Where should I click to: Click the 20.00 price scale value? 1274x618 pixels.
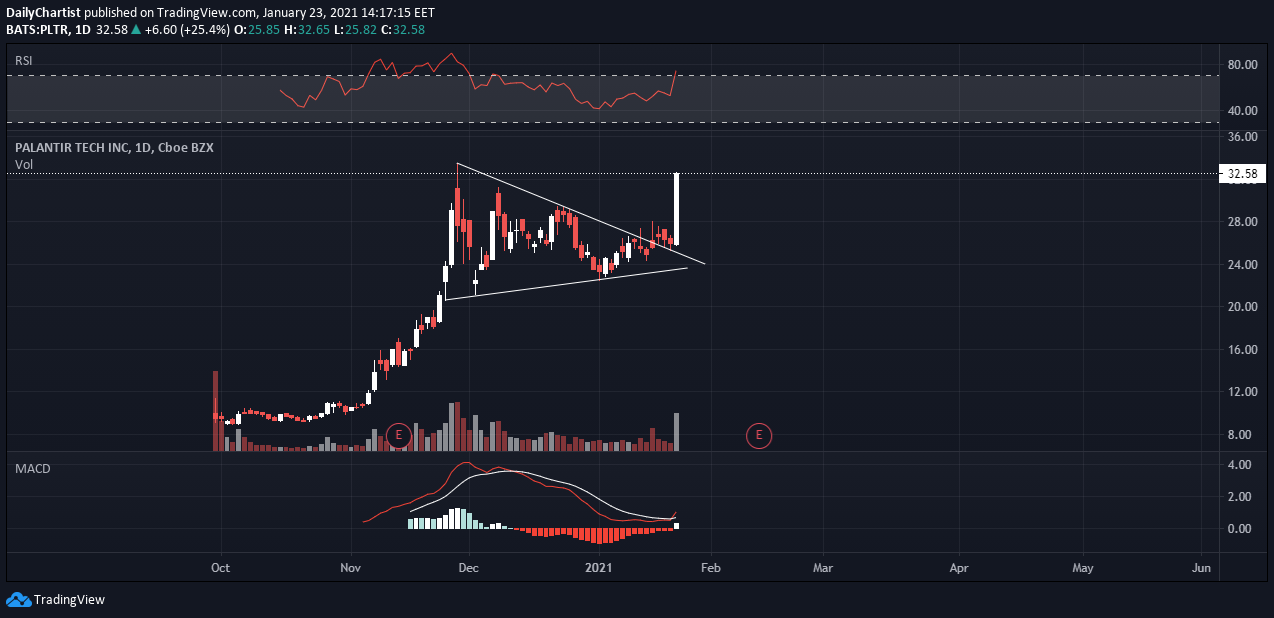pos(1242,307)
